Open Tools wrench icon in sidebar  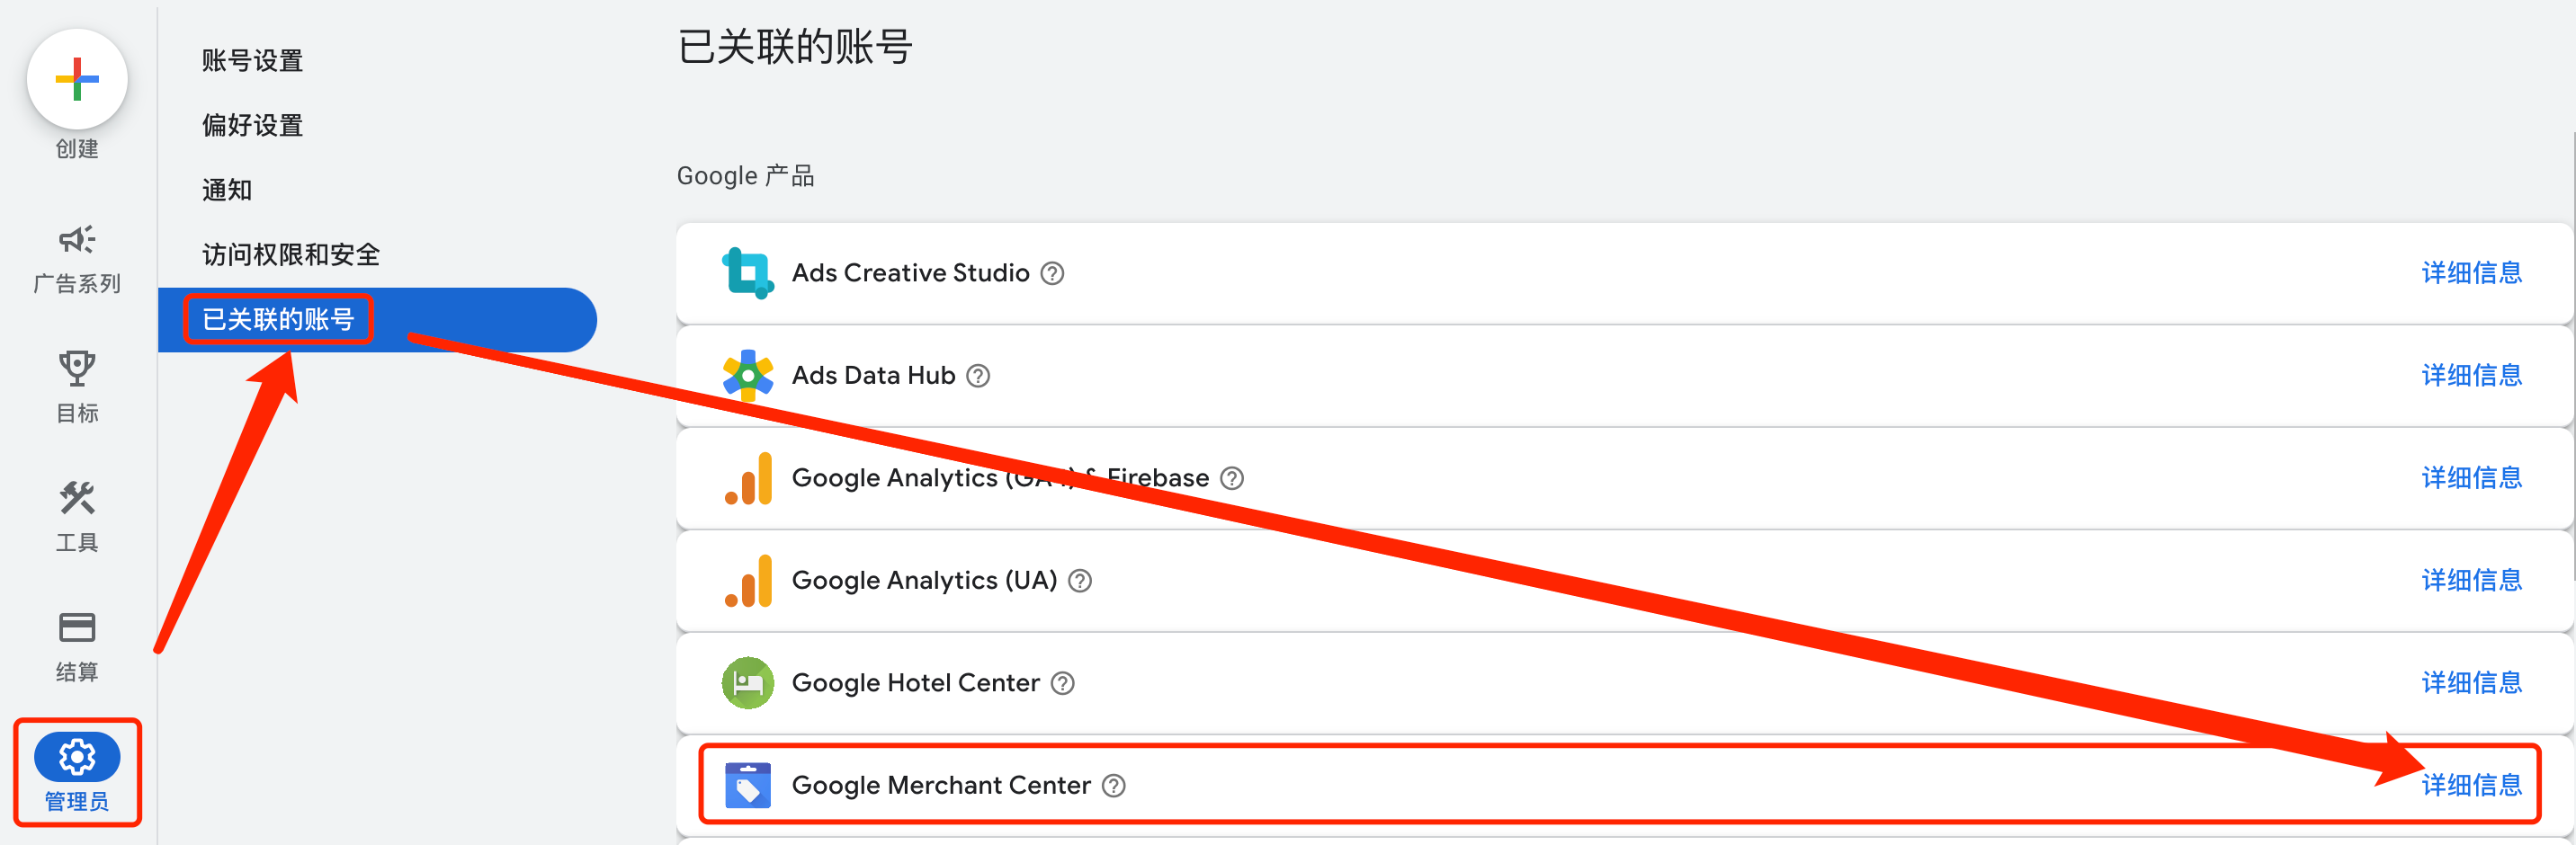tap(77, 498)
